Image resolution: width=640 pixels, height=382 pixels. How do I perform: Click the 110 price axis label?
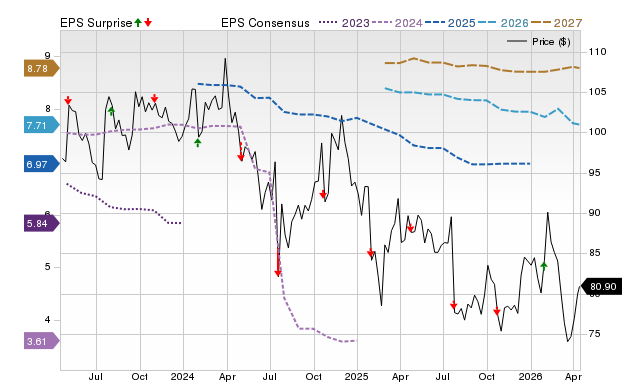click(597, 52)
